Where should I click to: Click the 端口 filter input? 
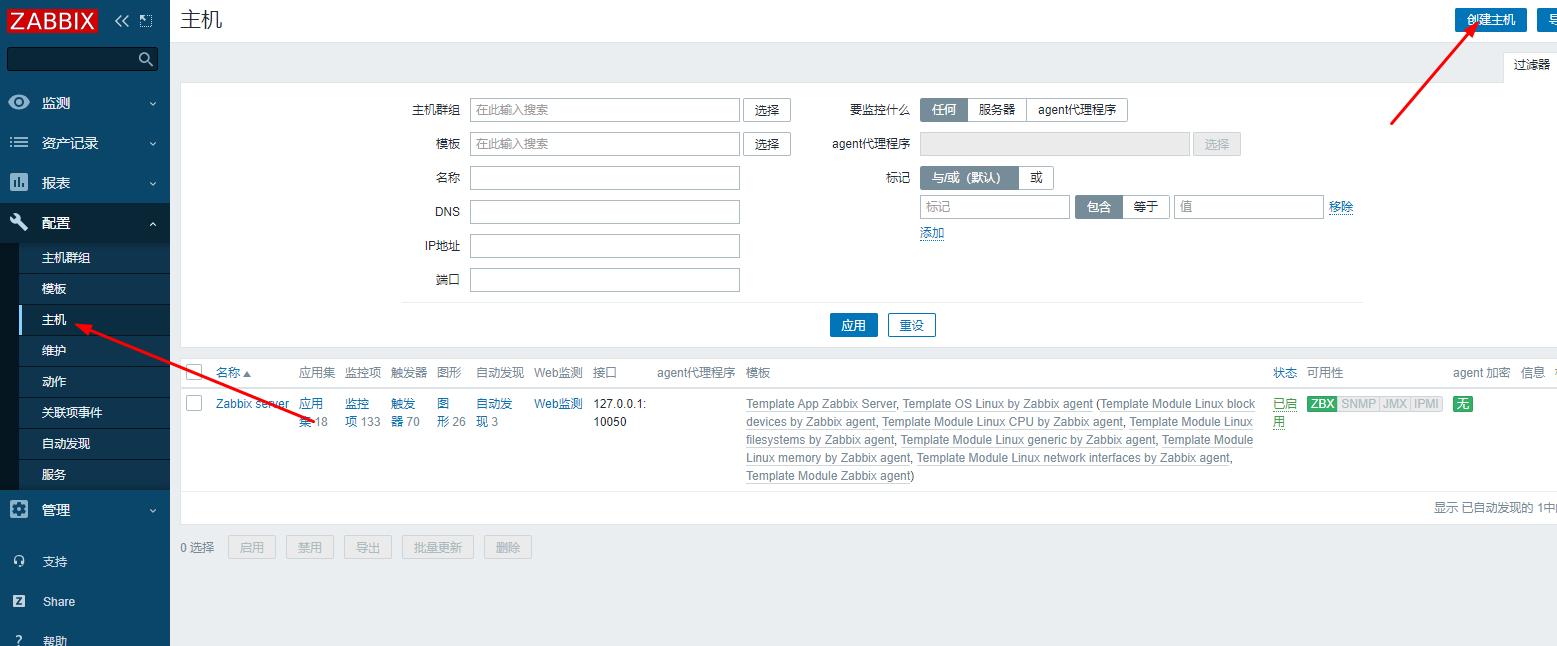(605, 280)
